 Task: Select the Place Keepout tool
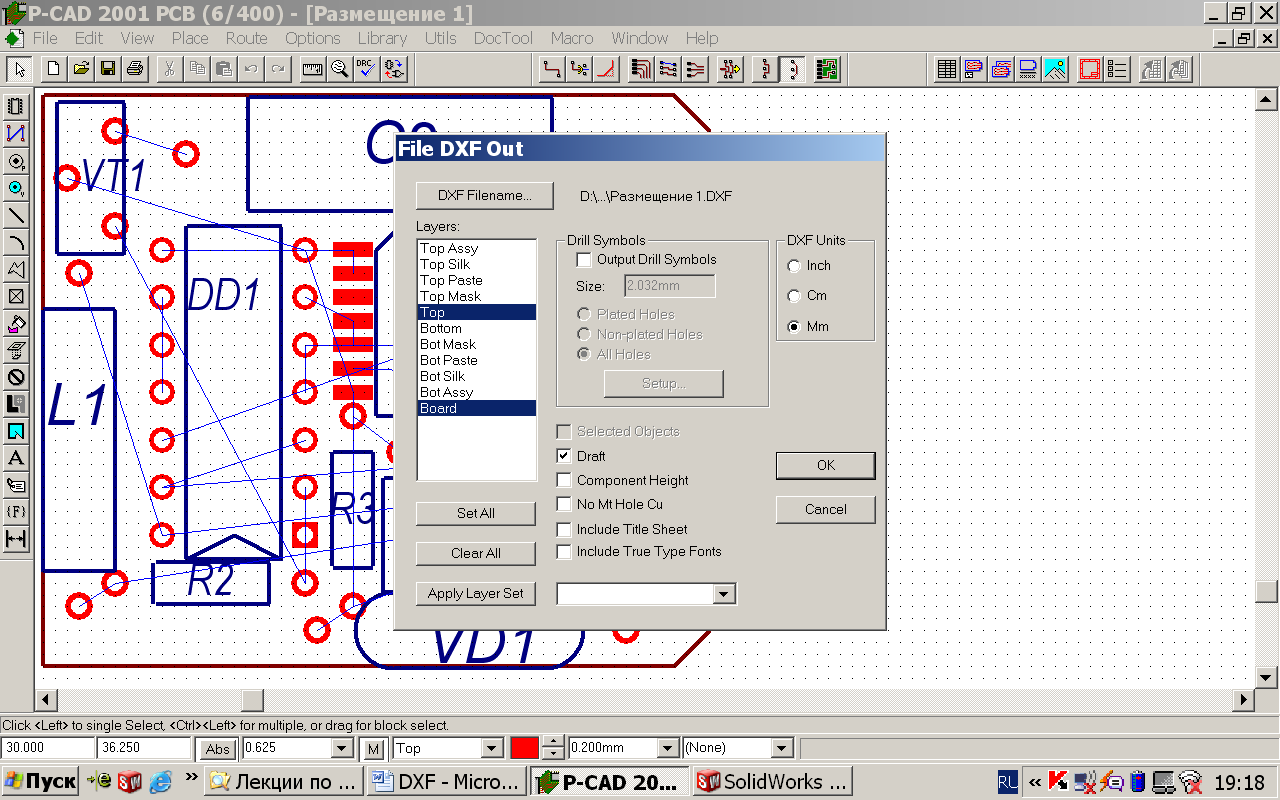pyautogui.click(x=16, y=377)
